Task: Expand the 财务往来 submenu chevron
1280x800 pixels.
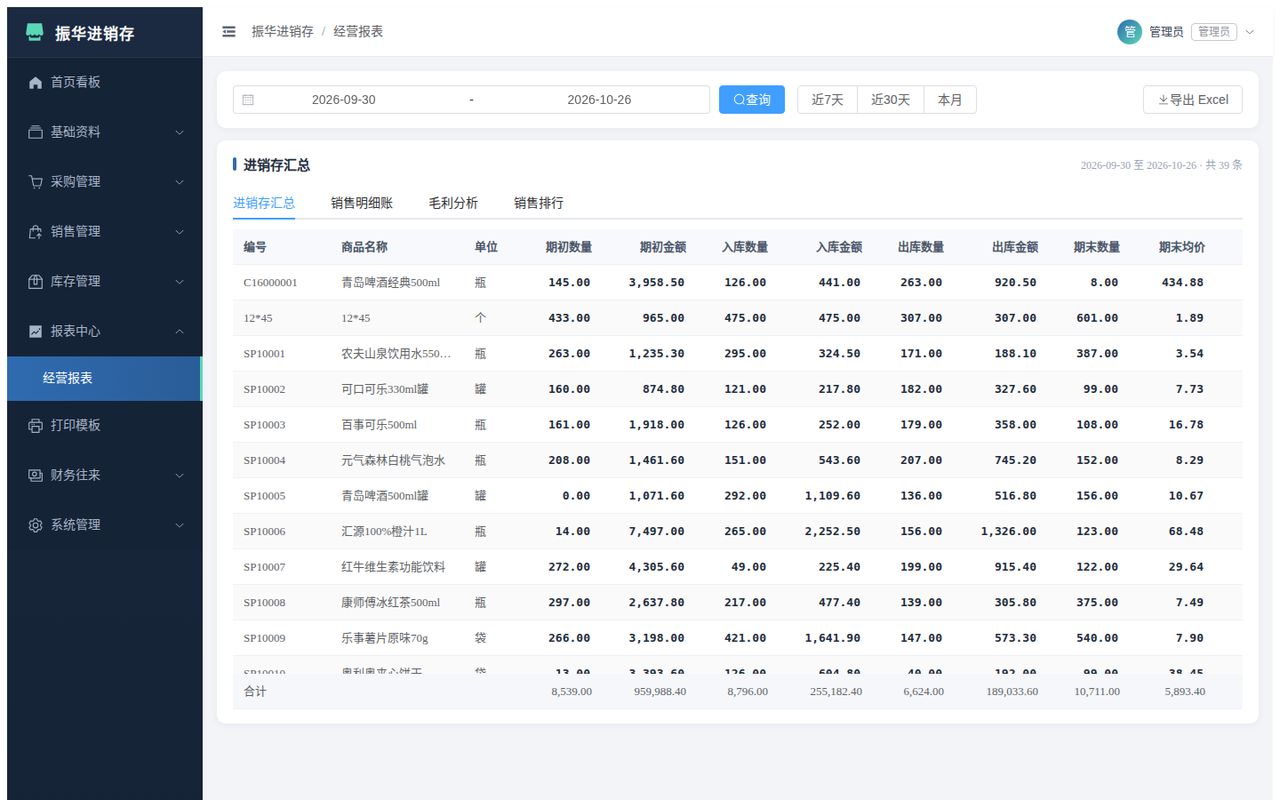Action: click(180, 475)
